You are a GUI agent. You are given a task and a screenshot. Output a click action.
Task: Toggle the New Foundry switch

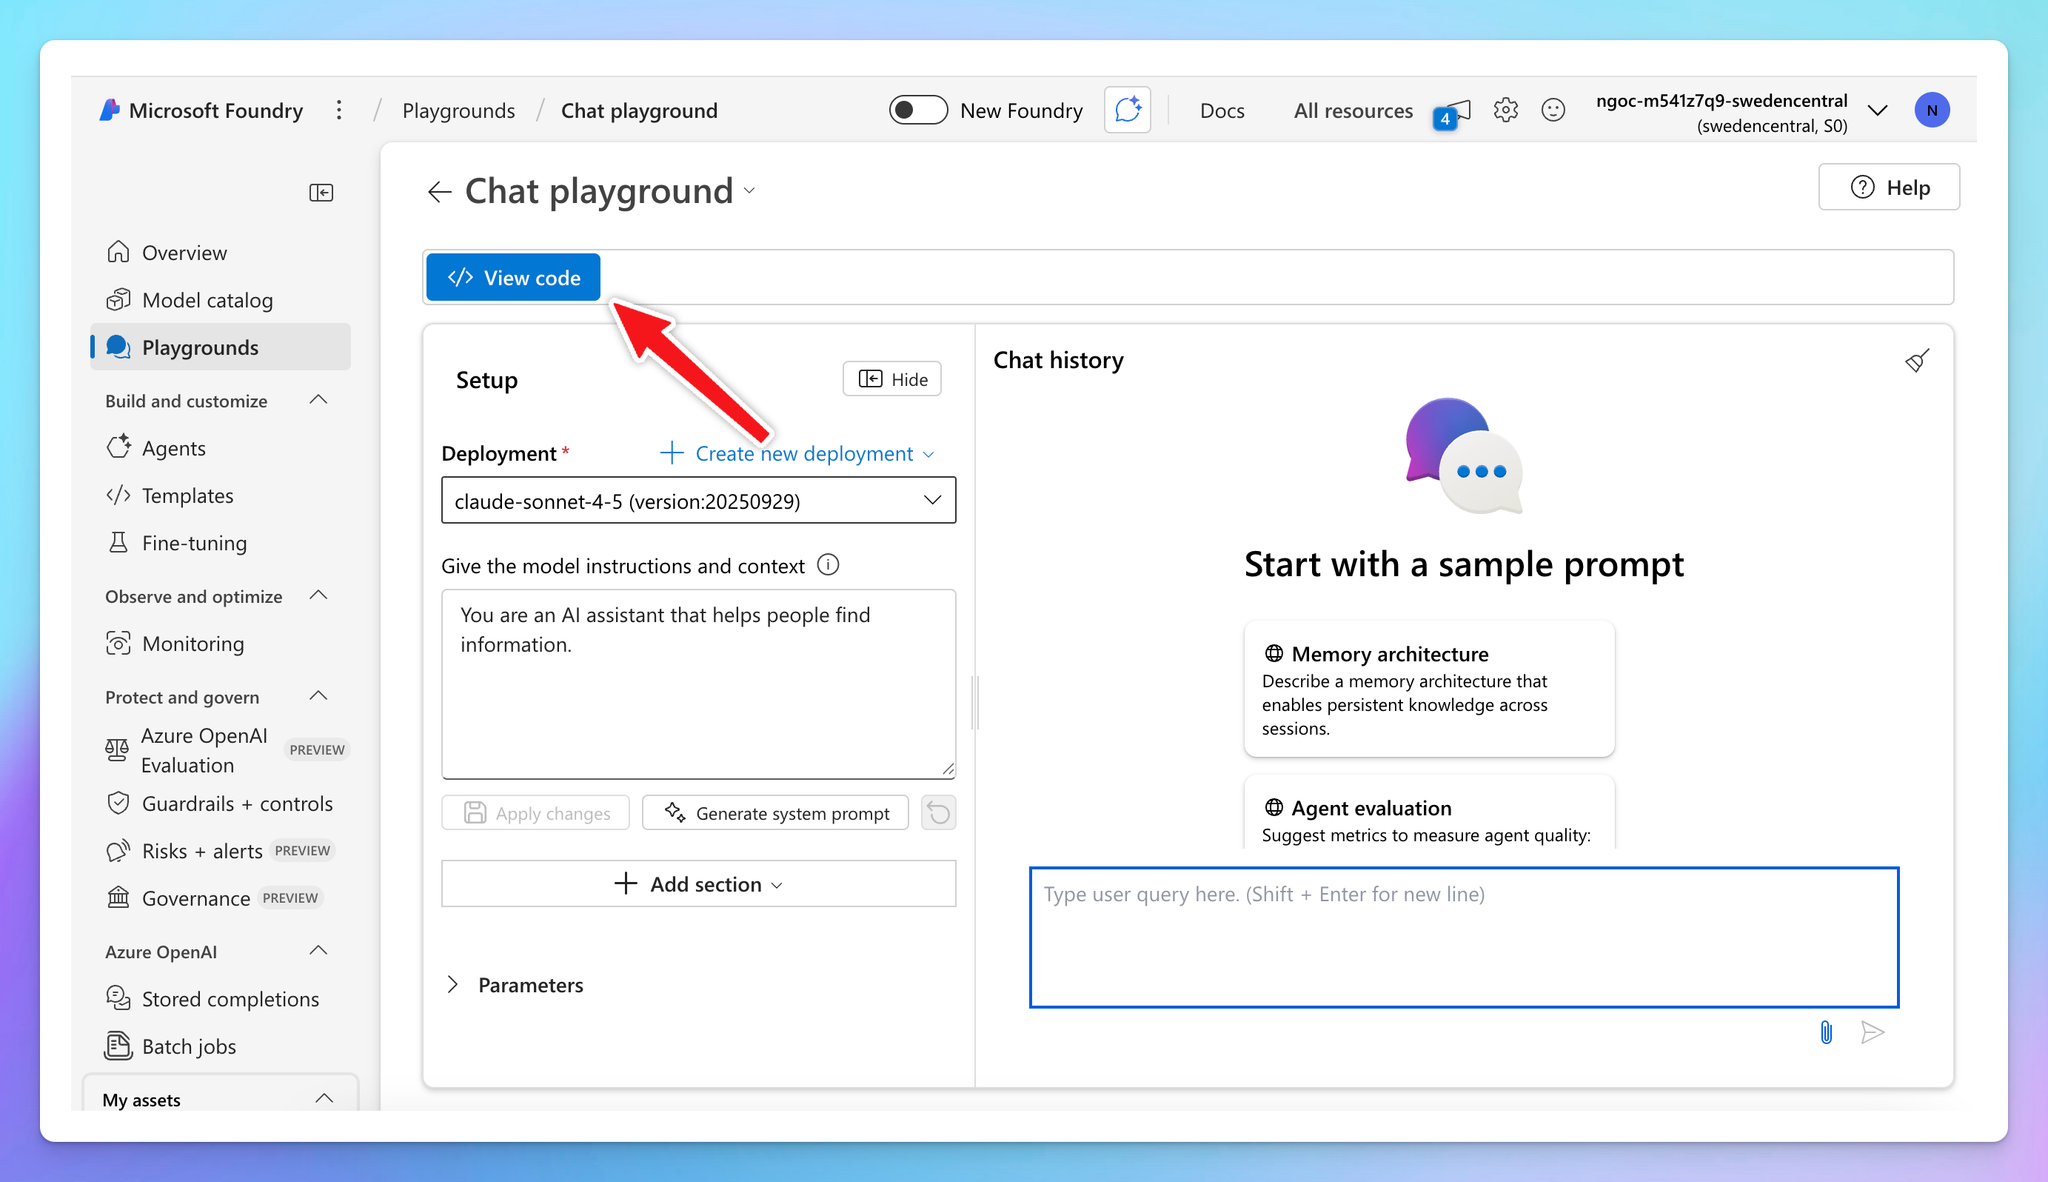coord(918,110)
